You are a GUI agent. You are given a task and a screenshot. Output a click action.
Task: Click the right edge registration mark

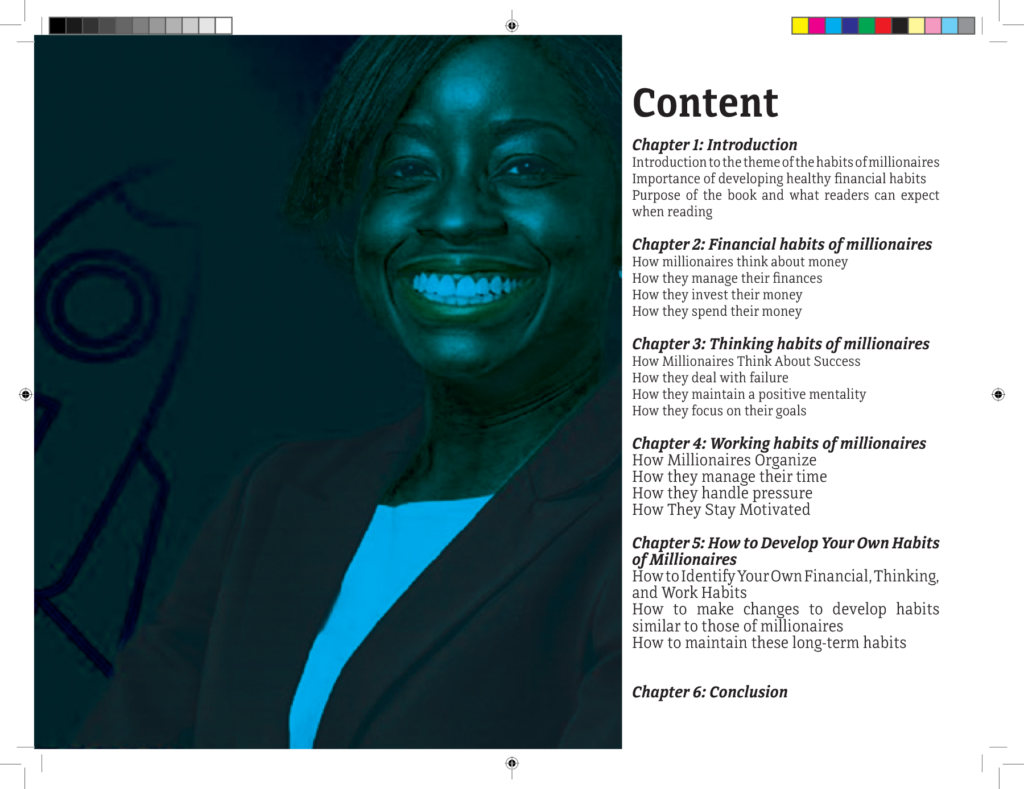(998, 395)
